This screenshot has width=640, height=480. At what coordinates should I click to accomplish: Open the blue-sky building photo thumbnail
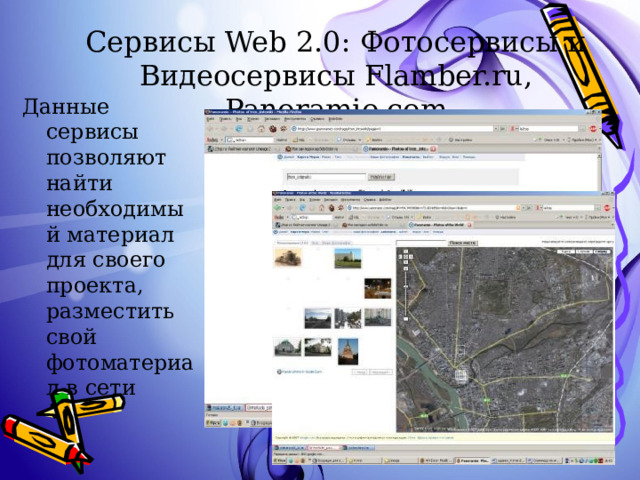point(348,258)
